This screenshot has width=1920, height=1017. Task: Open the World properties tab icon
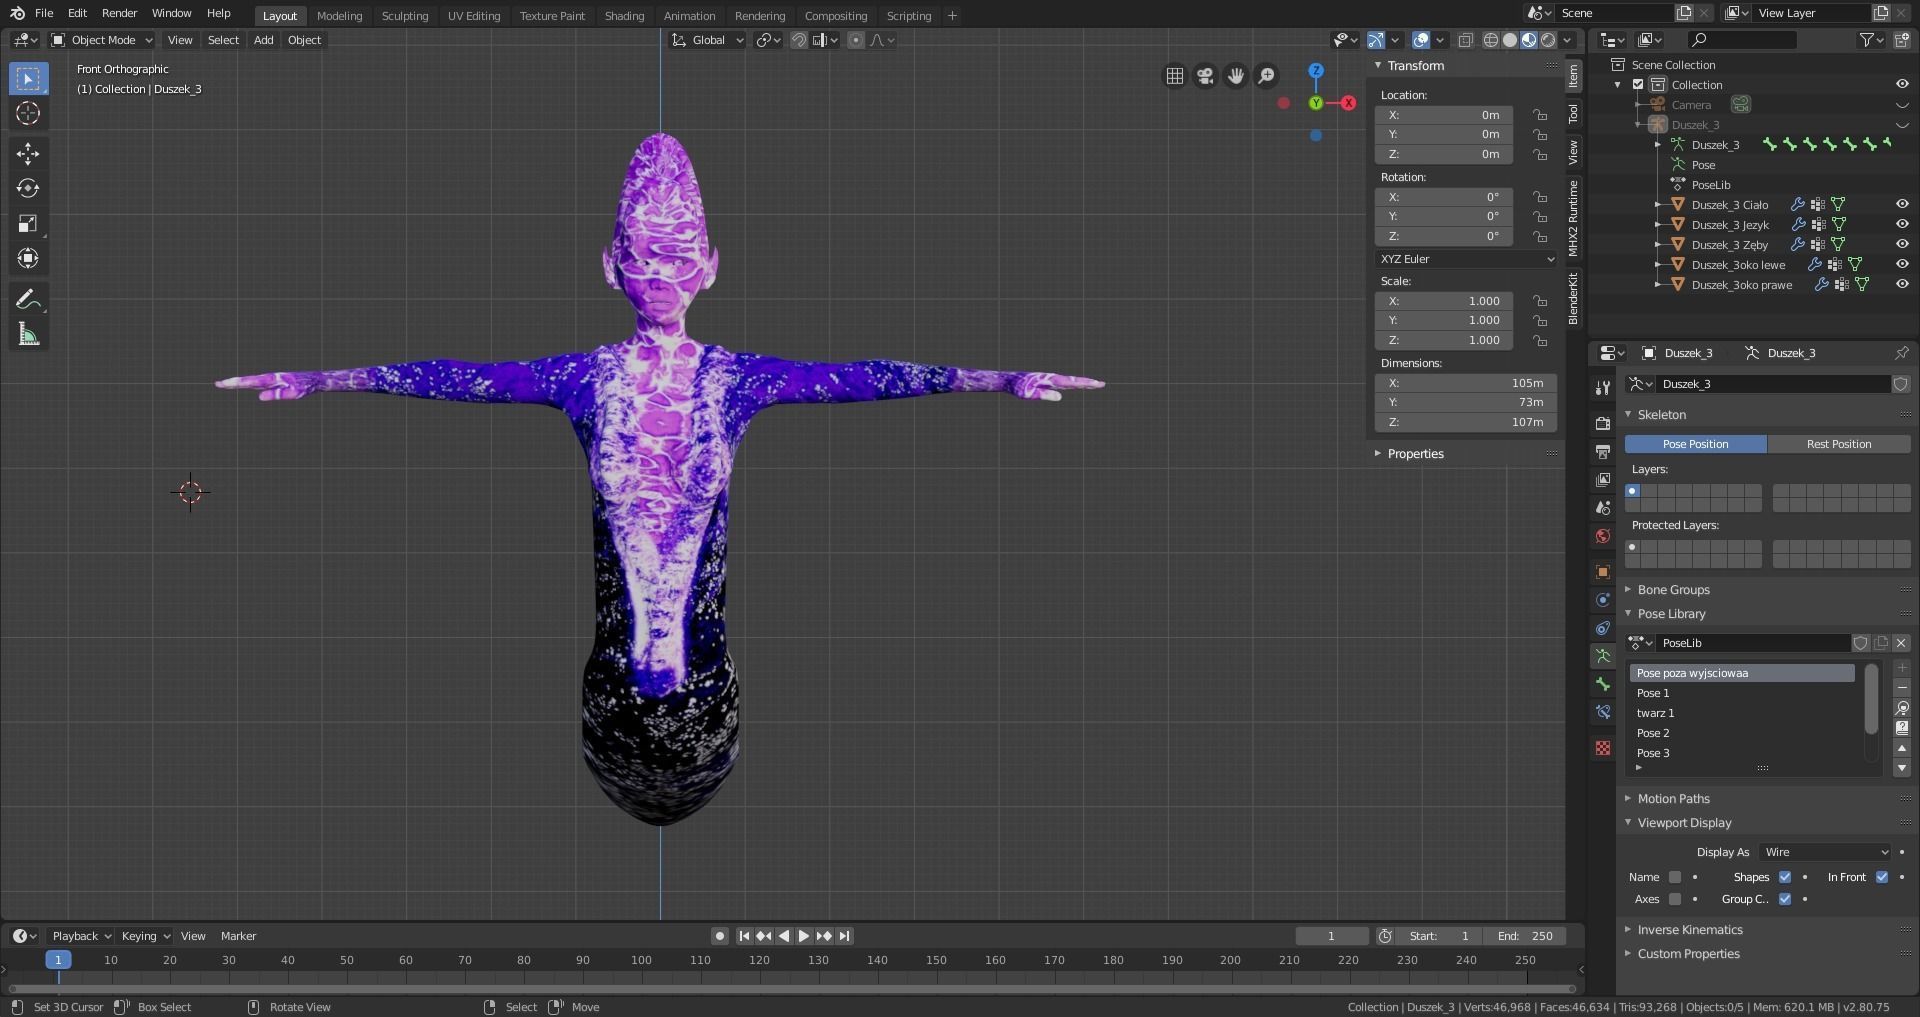coord(1603,536)
